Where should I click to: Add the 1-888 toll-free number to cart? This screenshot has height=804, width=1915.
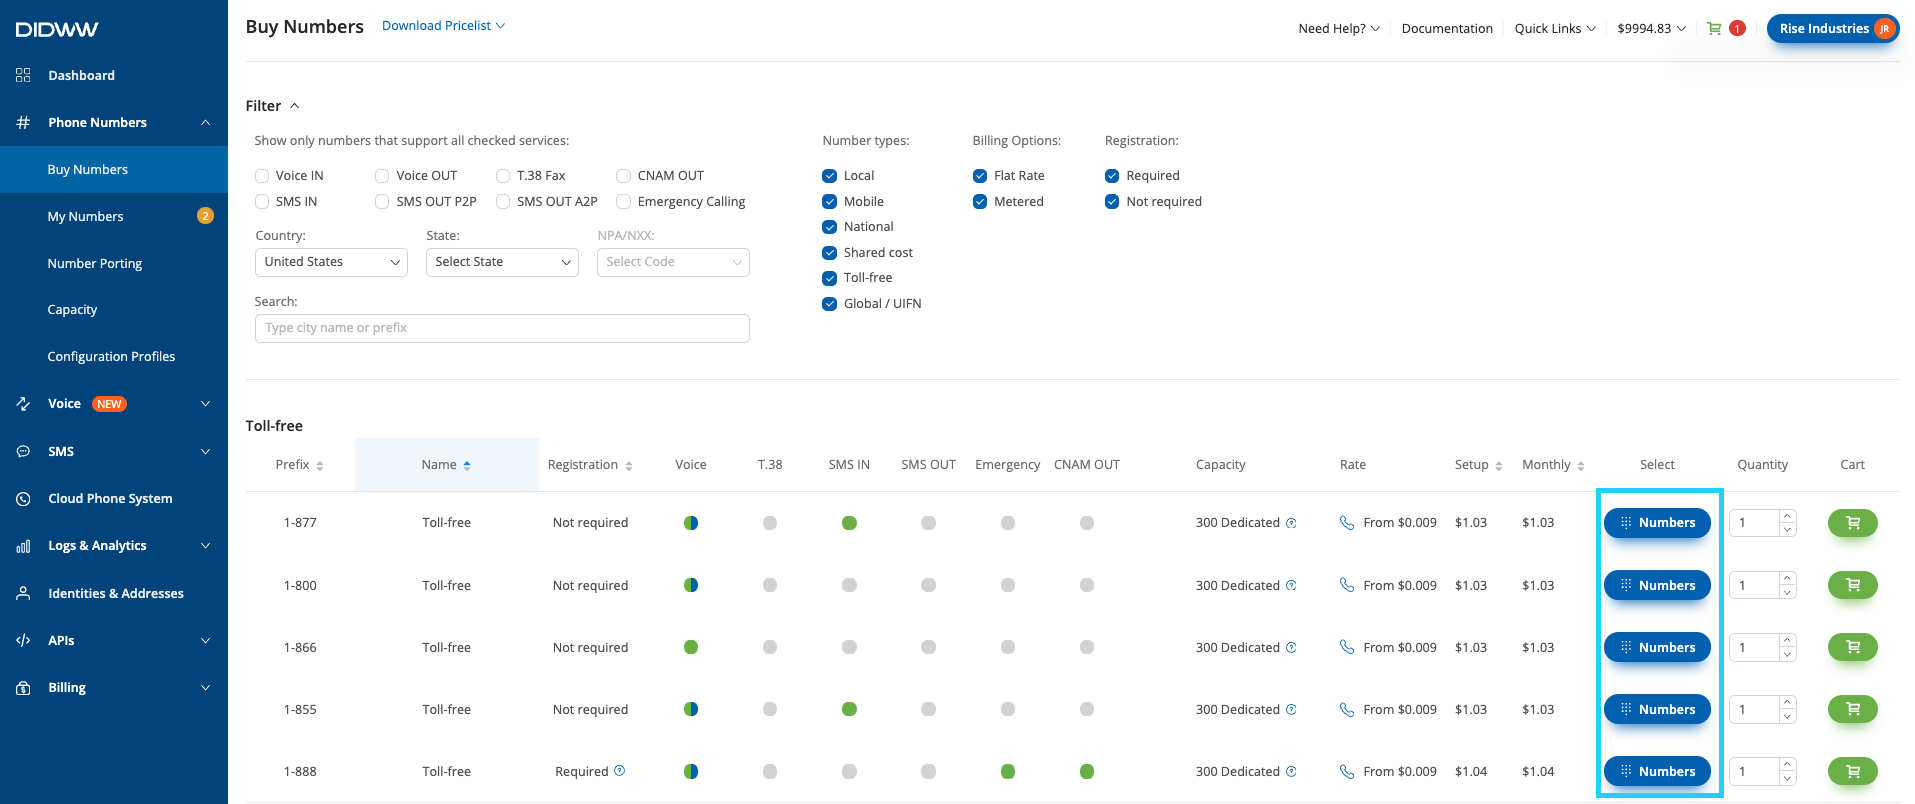(1852, 771)
